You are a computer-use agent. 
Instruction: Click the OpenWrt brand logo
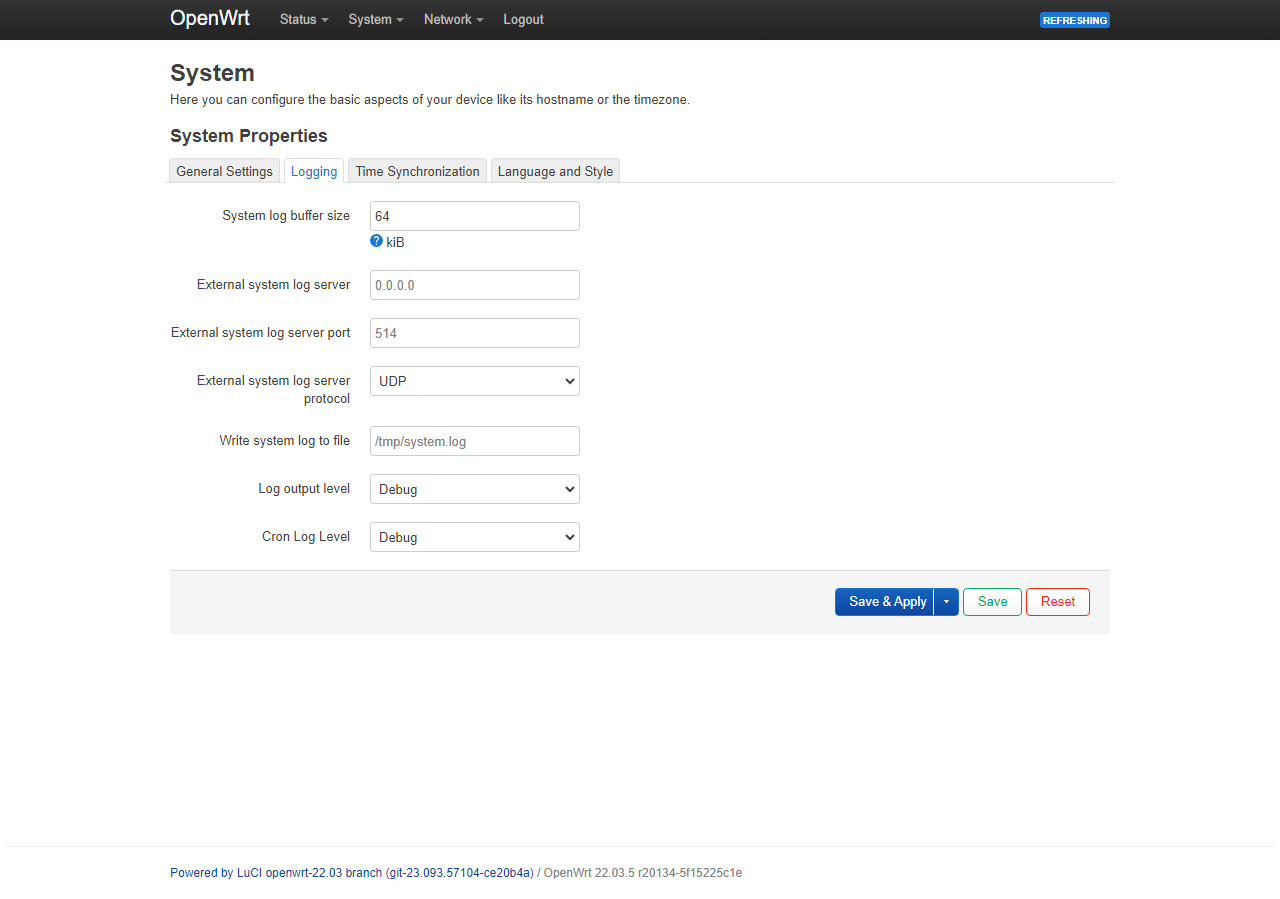click(210, 19)
